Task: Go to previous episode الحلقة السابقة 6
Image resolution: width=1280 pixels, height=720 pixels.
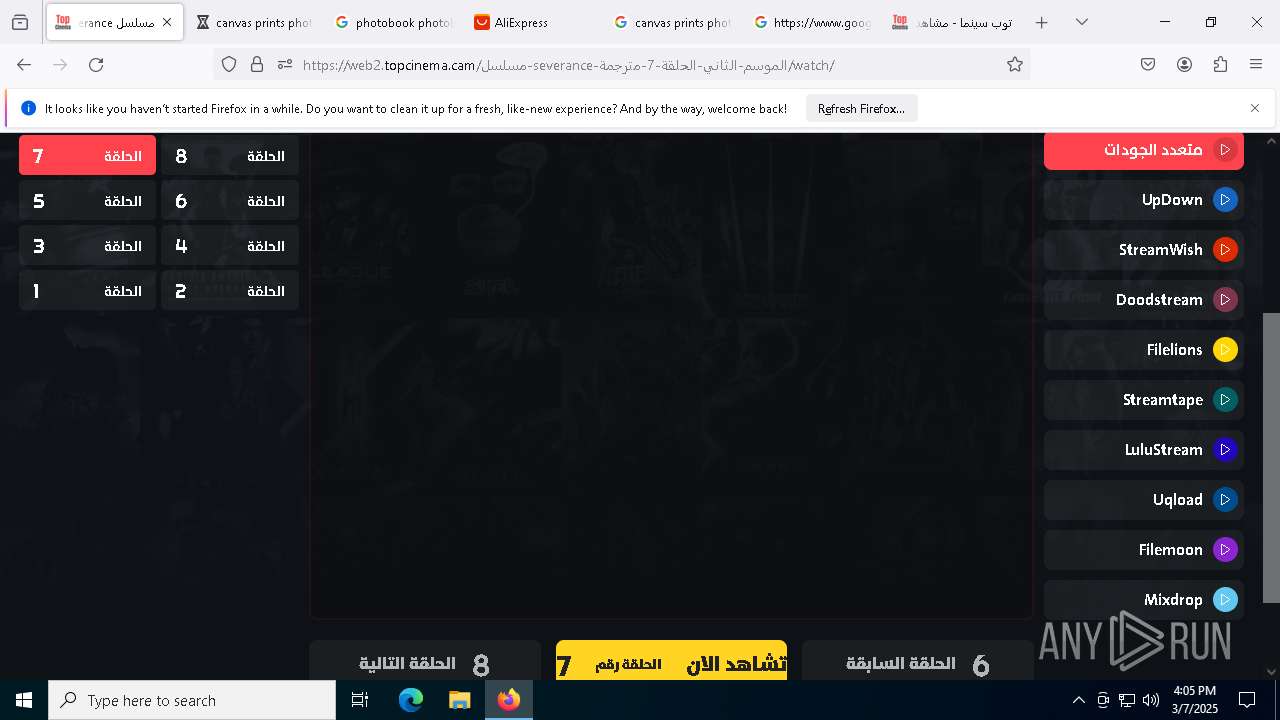Action: click(x=918, y=661)
